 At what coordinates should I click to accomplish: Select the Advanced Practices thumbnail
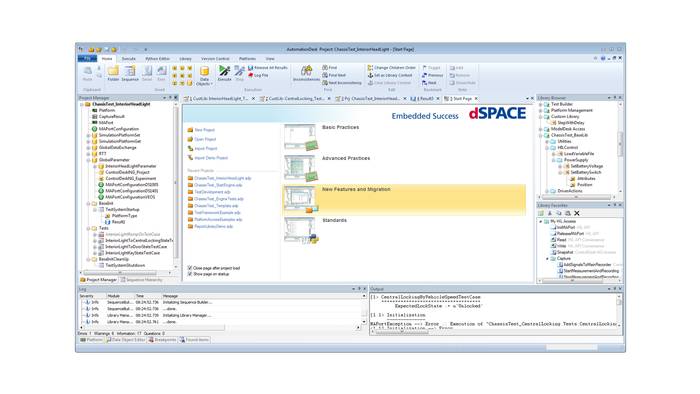301,168
